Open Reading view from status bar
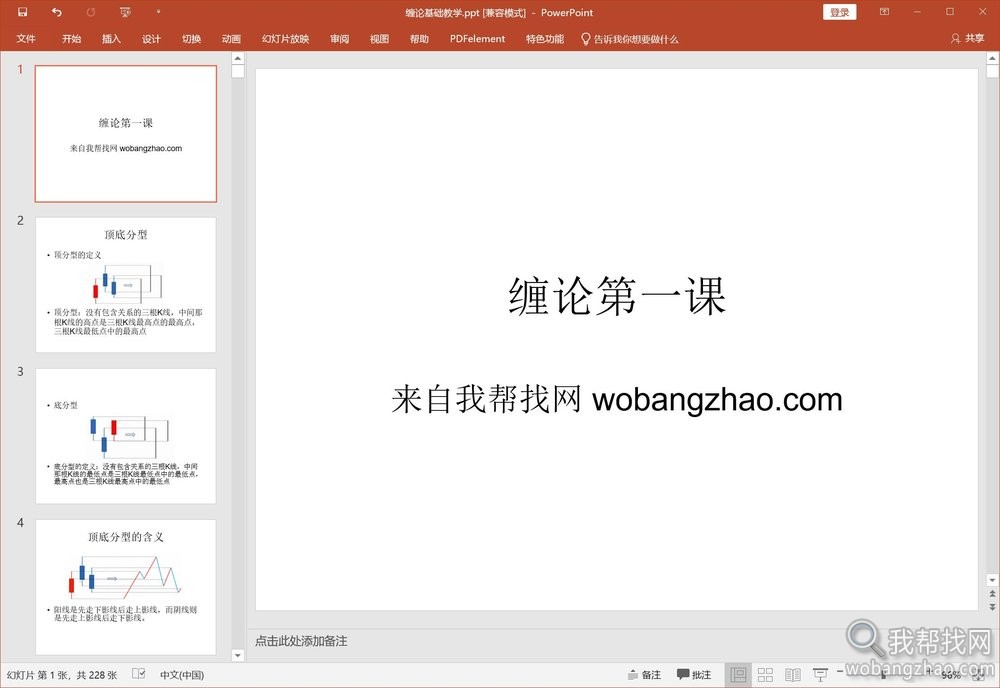 coord(791,675)
